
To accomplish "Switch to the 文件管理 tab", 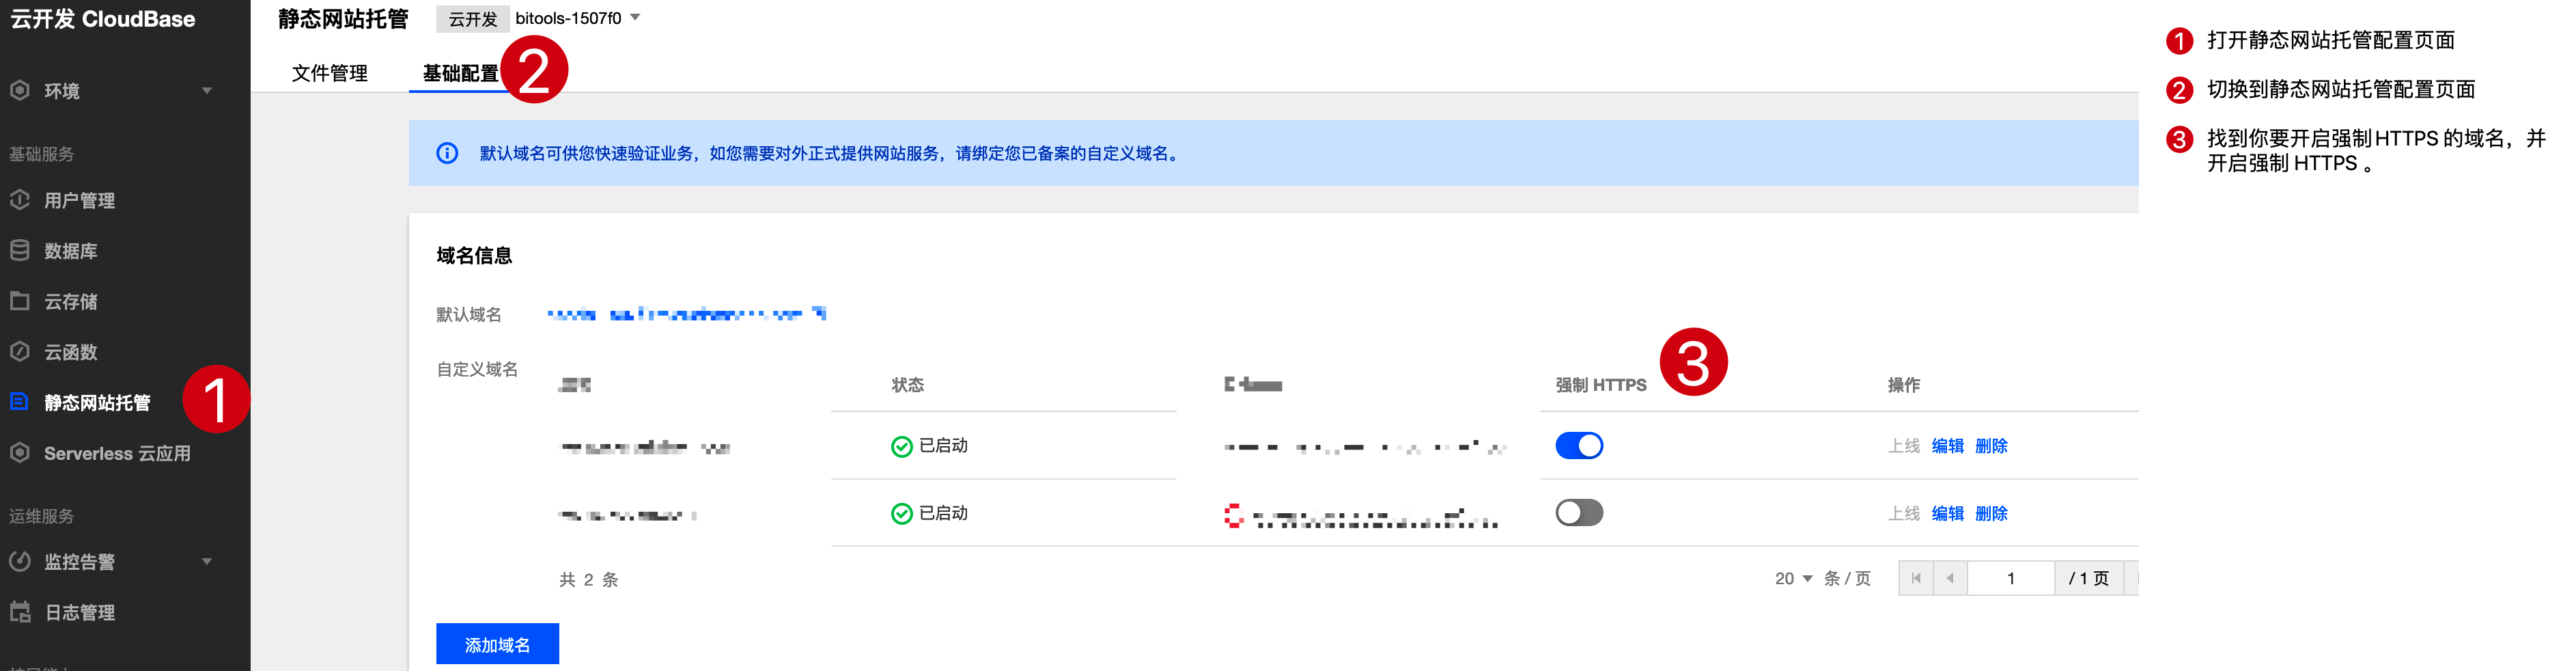I will tap(330, 73).
